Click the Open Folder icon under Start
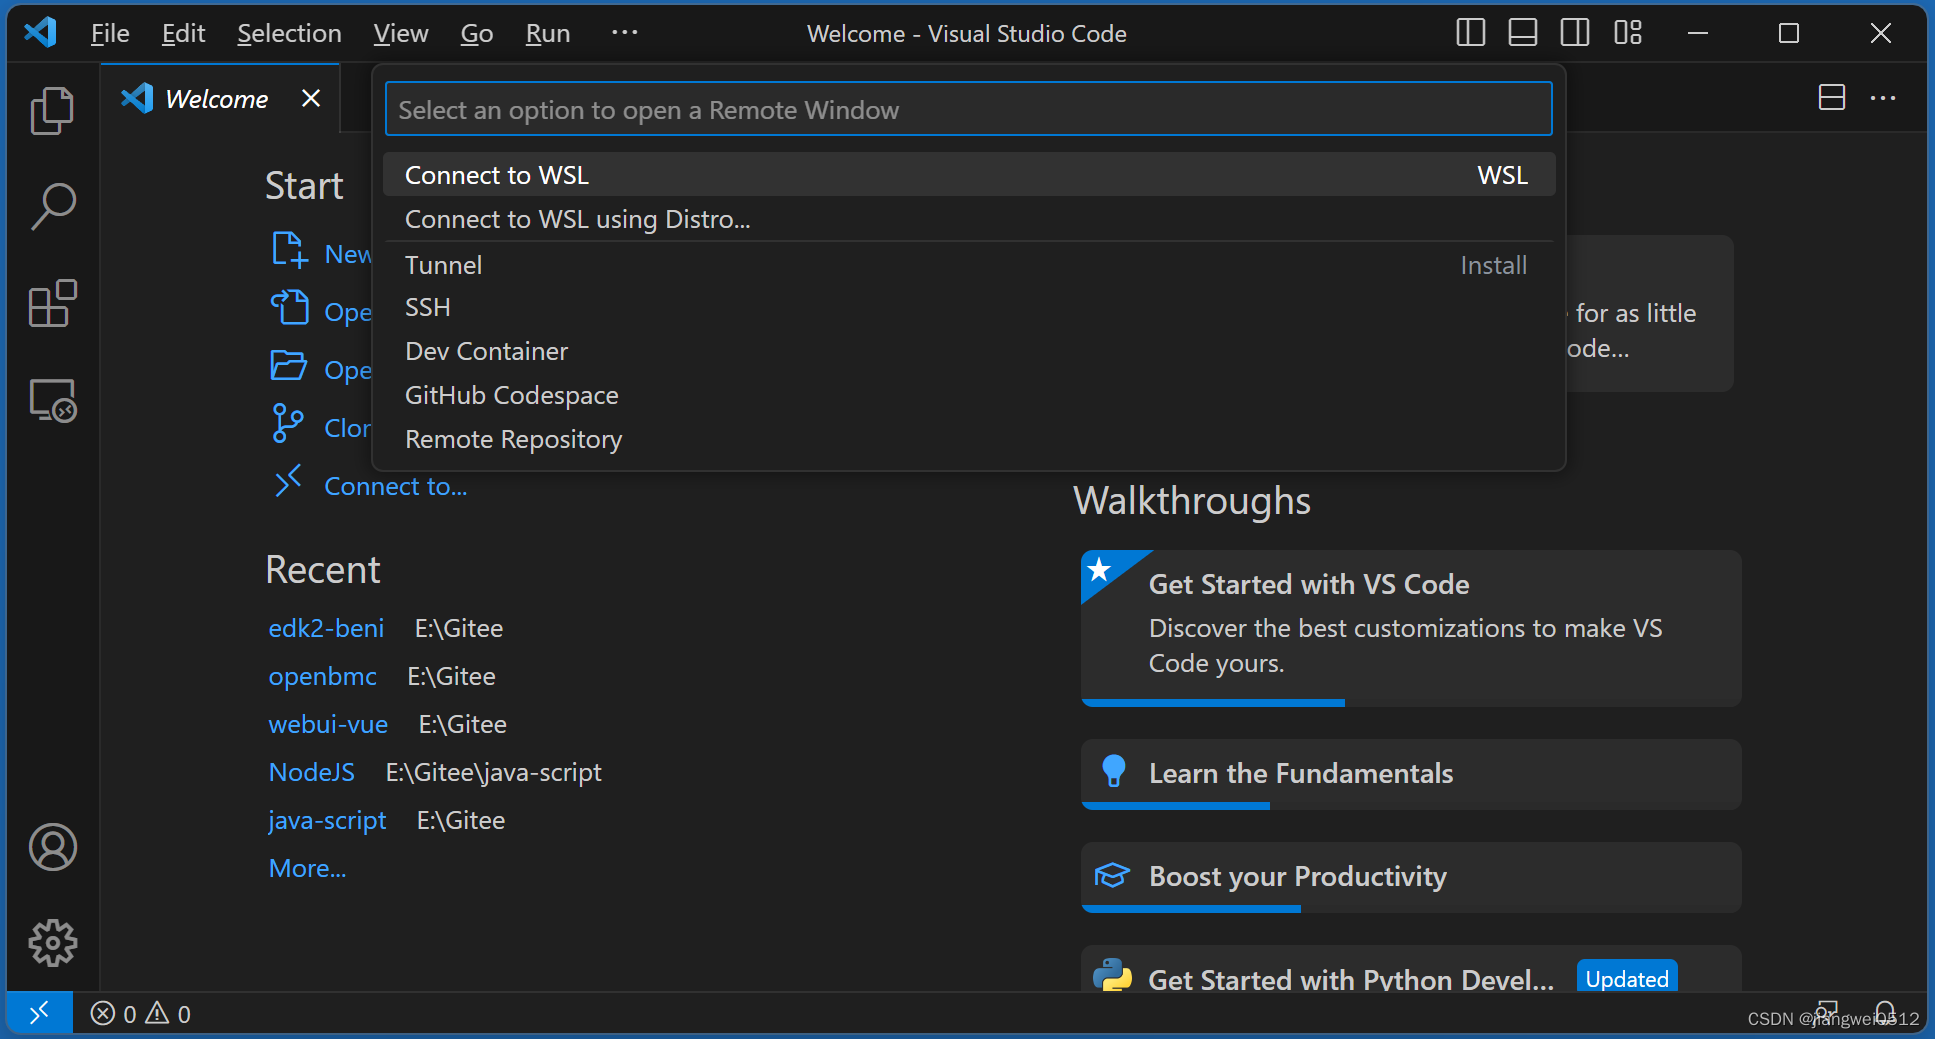1935x1039 pixels. pos(289,366)
